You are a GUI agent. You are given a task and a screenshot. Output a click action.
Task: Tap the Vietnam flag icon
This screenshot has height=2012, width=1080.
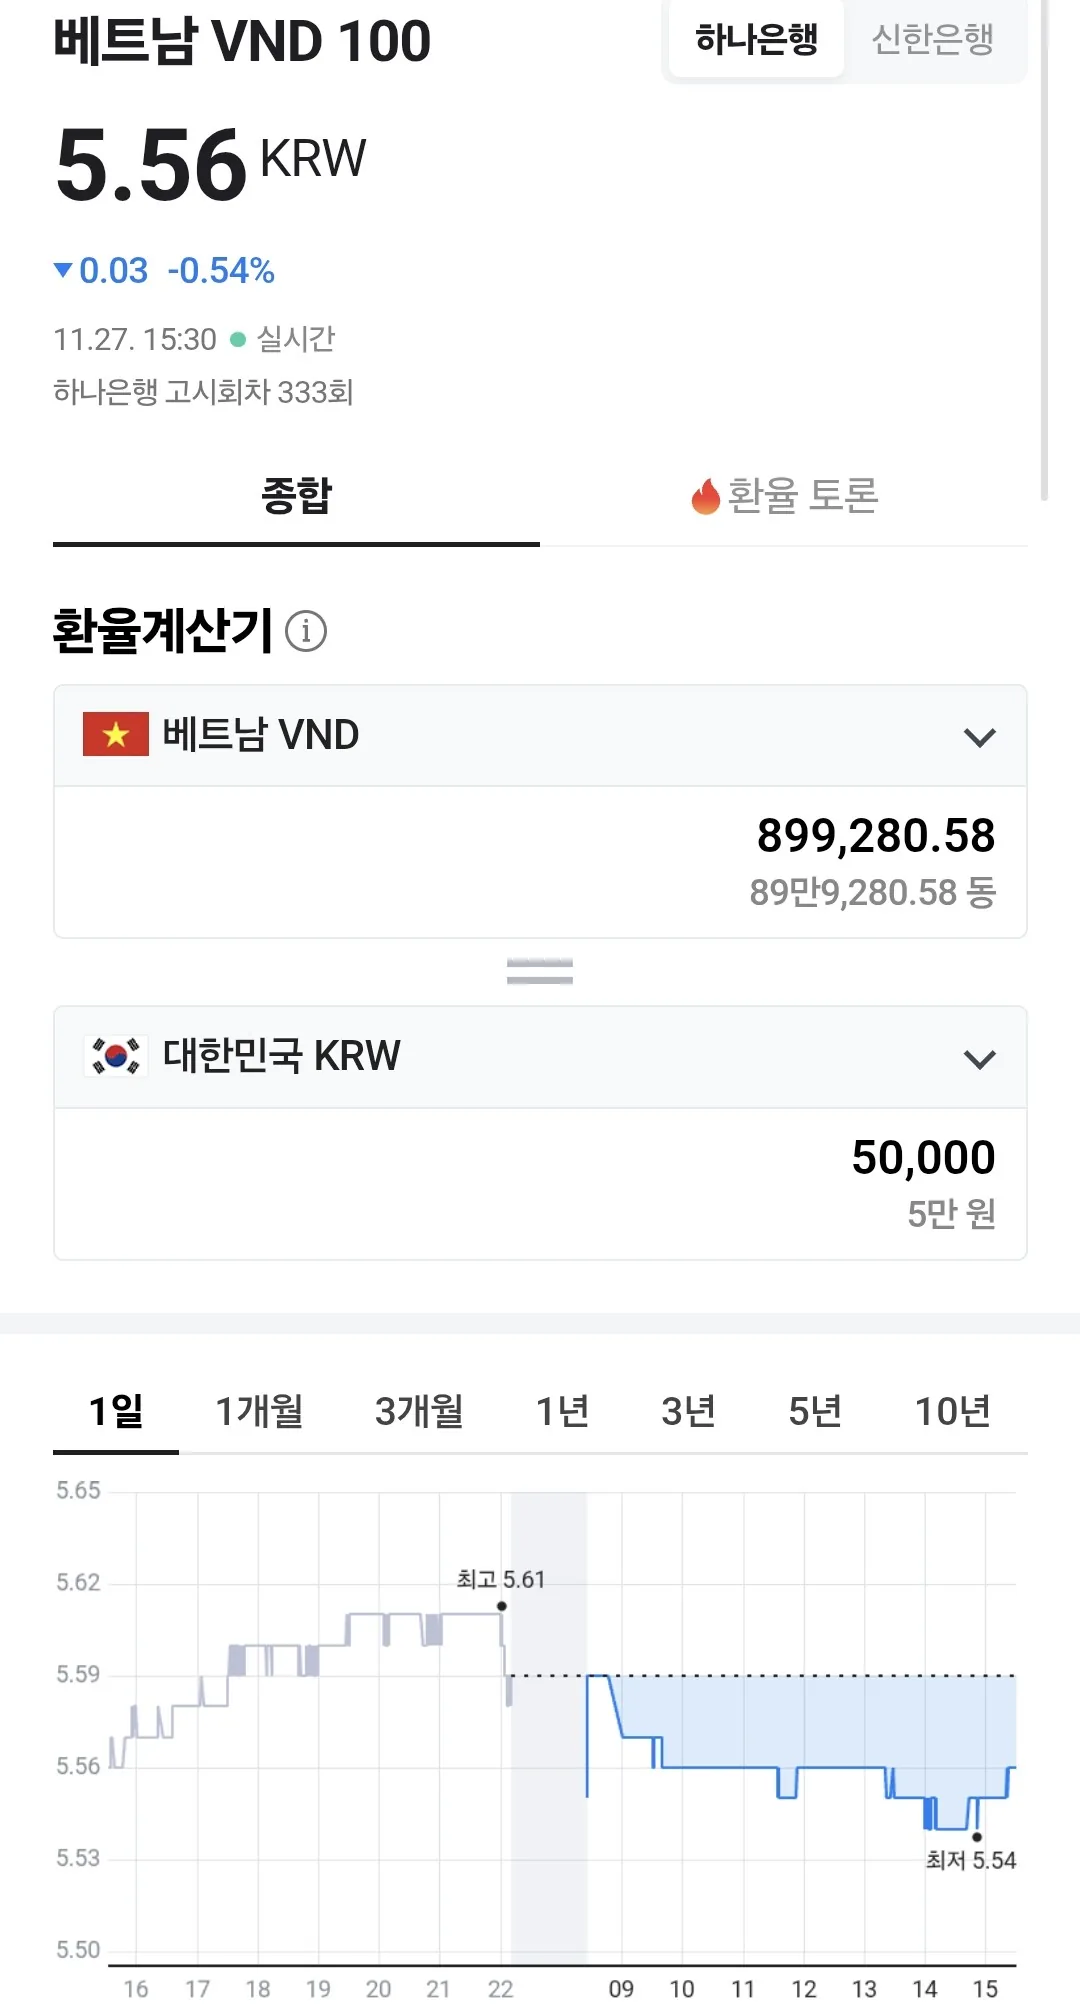116,735
